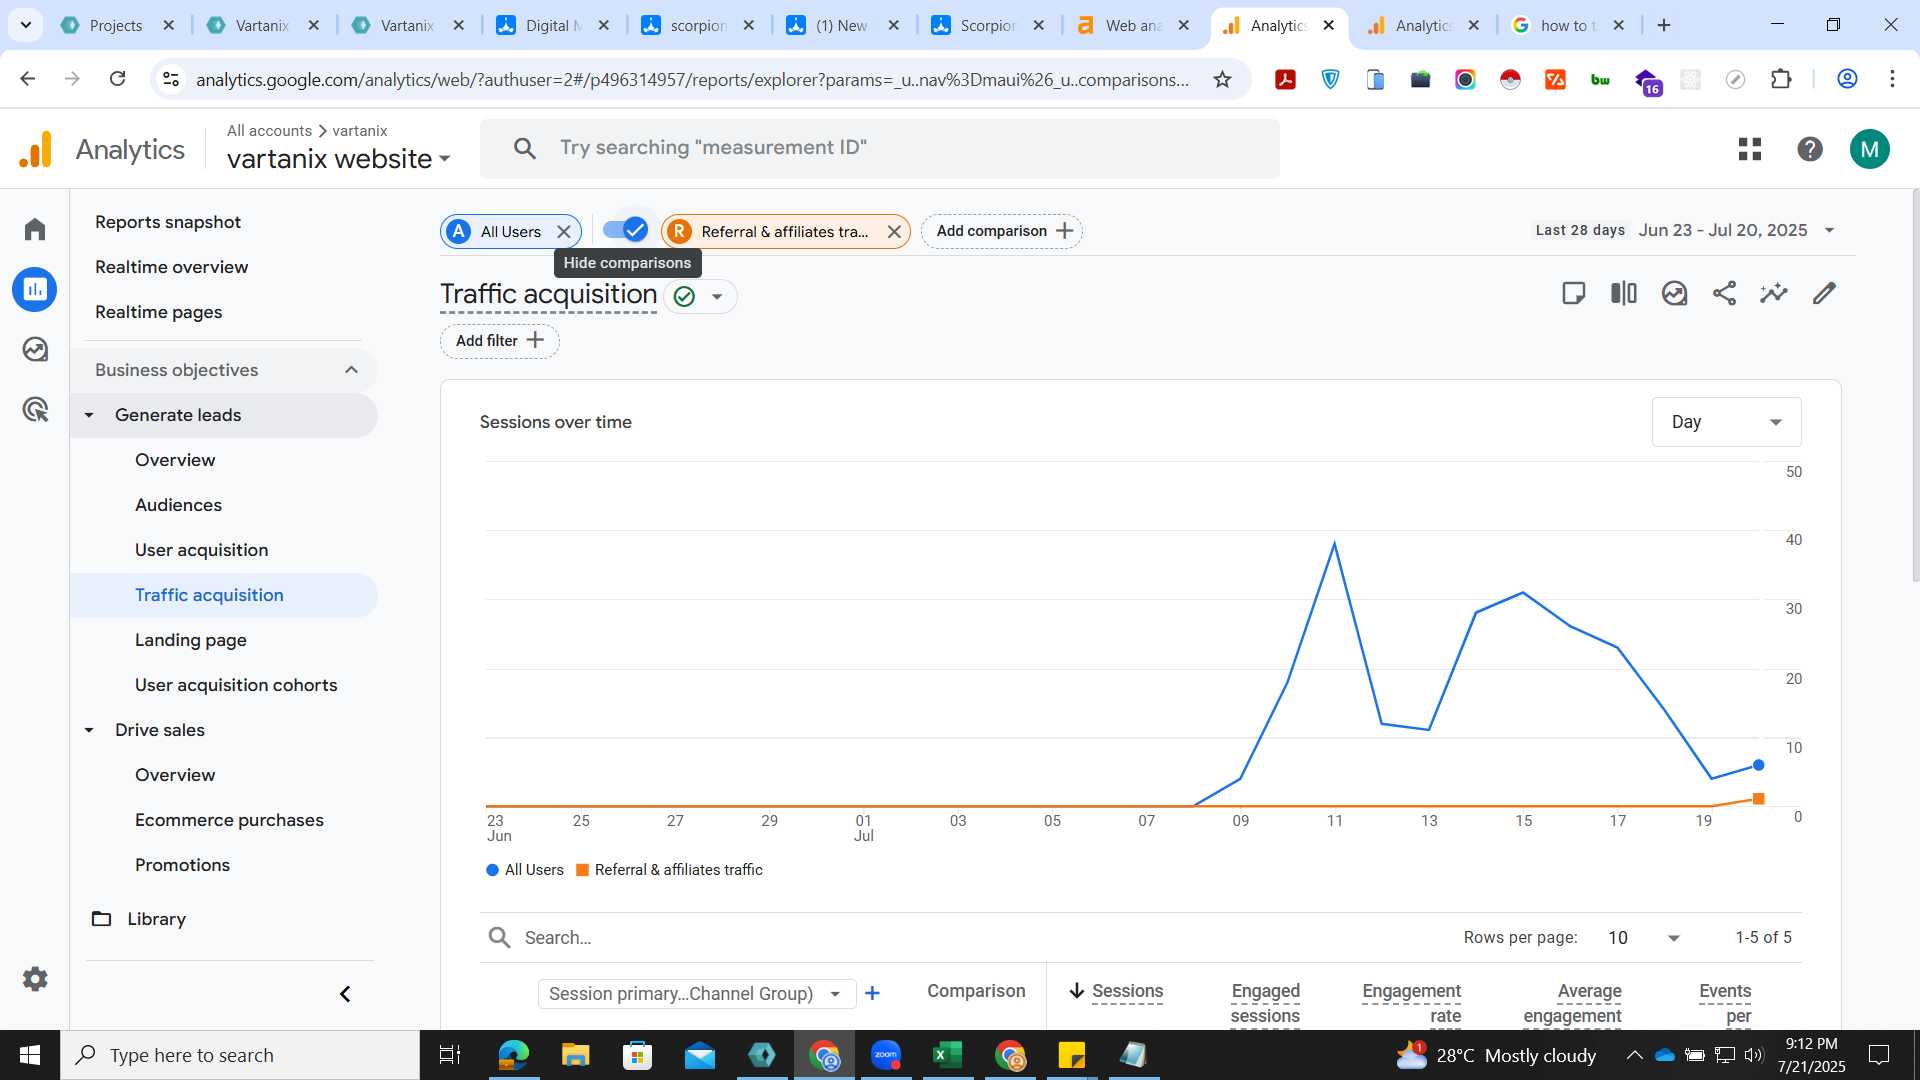Image resolution: width=1920 pixels, height=1080 pixels.
Task: Open the Google apps grid icon
Action: [x=1750, y=149]
